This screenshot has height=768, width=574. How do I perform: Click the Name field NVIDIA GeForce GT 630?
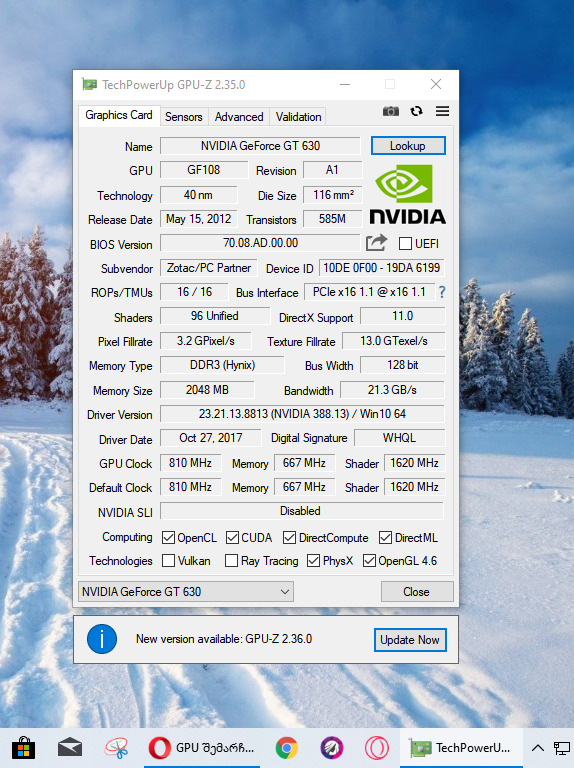[260, 145]
